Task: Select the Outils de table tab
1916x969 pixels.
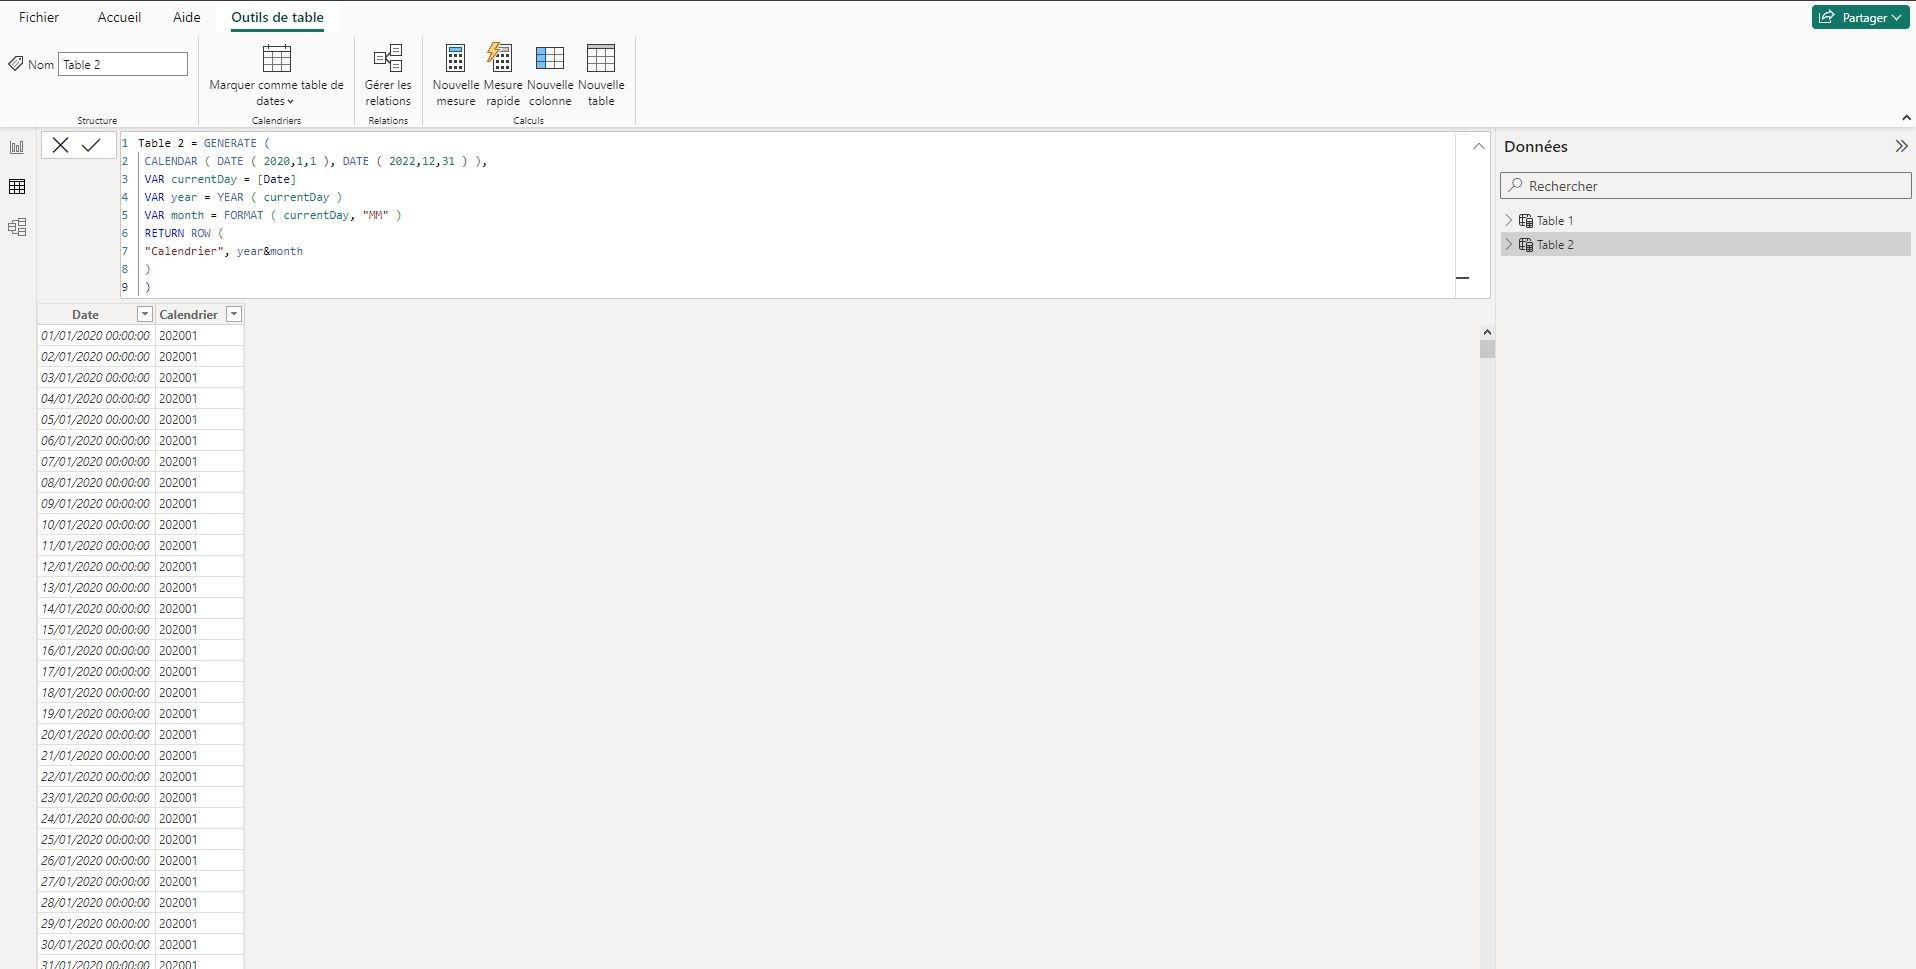Action: pos(277,17)
